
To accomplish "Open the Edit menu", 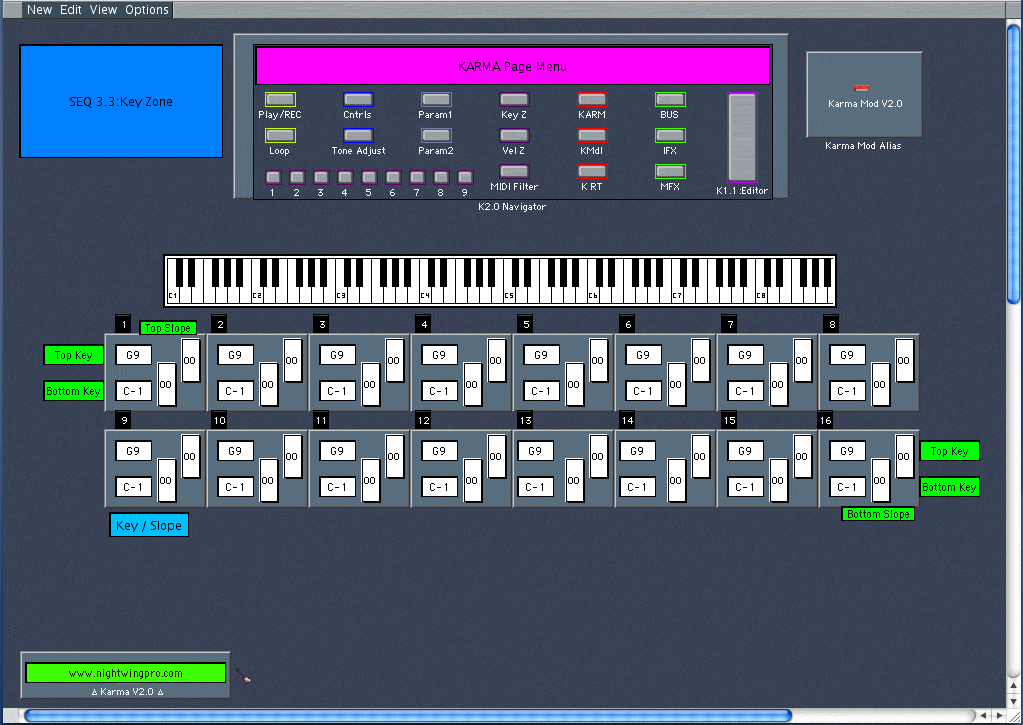I will (x=71, y=9).
